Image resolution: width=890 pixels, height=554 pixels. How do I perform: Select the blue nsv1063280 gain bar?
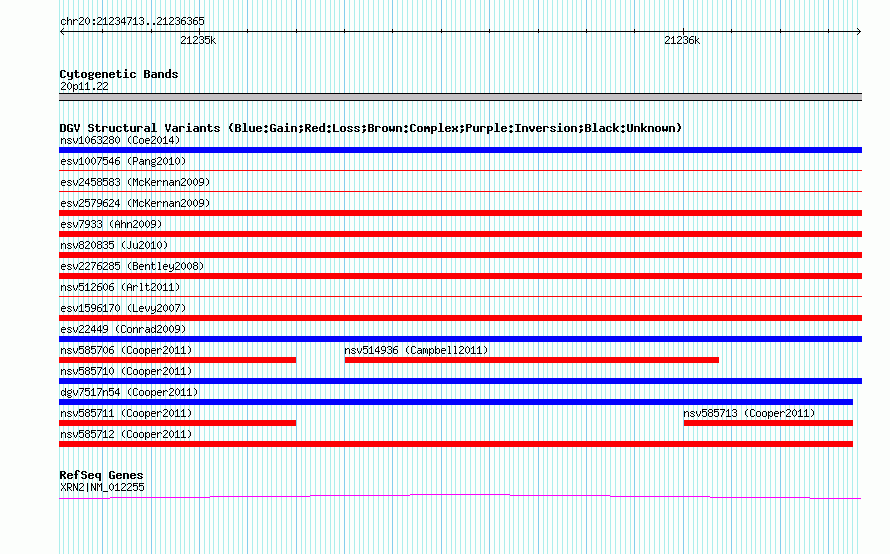point(460,150)
